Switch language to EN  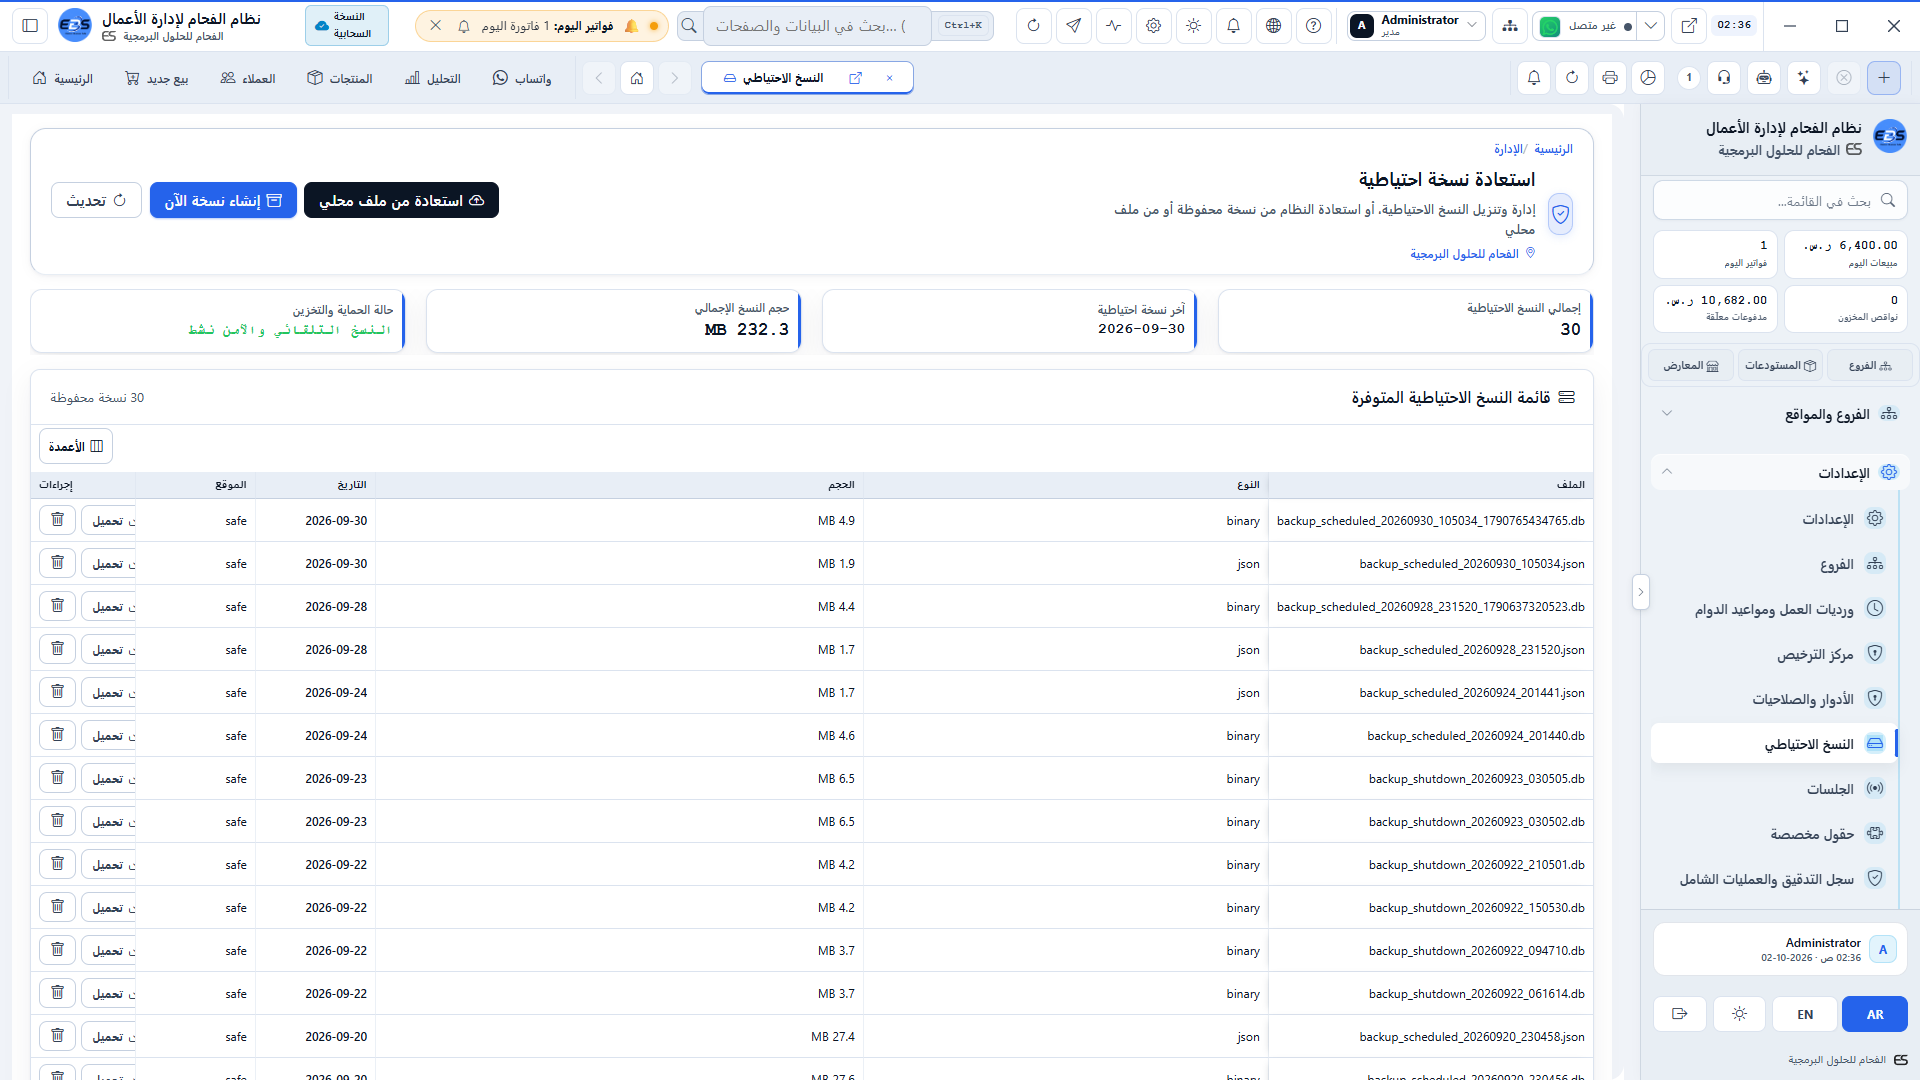(x=1805, y=1014)
